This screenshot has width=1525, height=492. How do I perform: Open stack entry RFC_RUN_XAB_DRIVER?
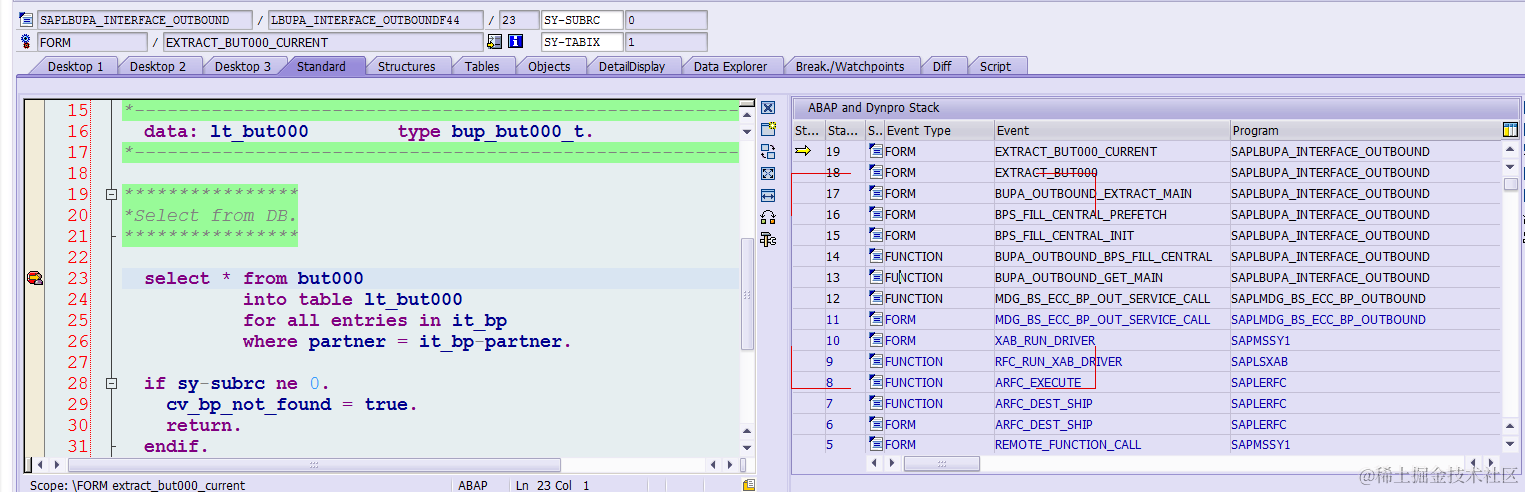coord(1058,361)
